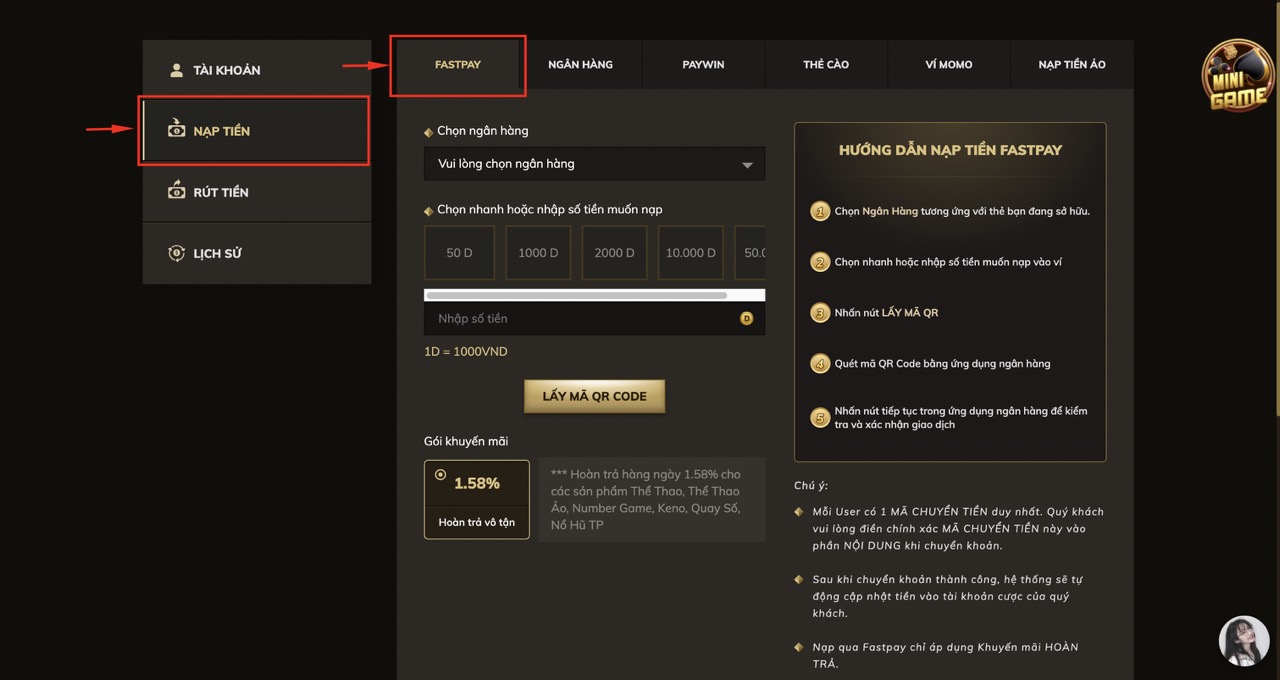Choose the 10.000 D quick amount
Screen dimensions: 1280x680
click(x=691, y=253)
